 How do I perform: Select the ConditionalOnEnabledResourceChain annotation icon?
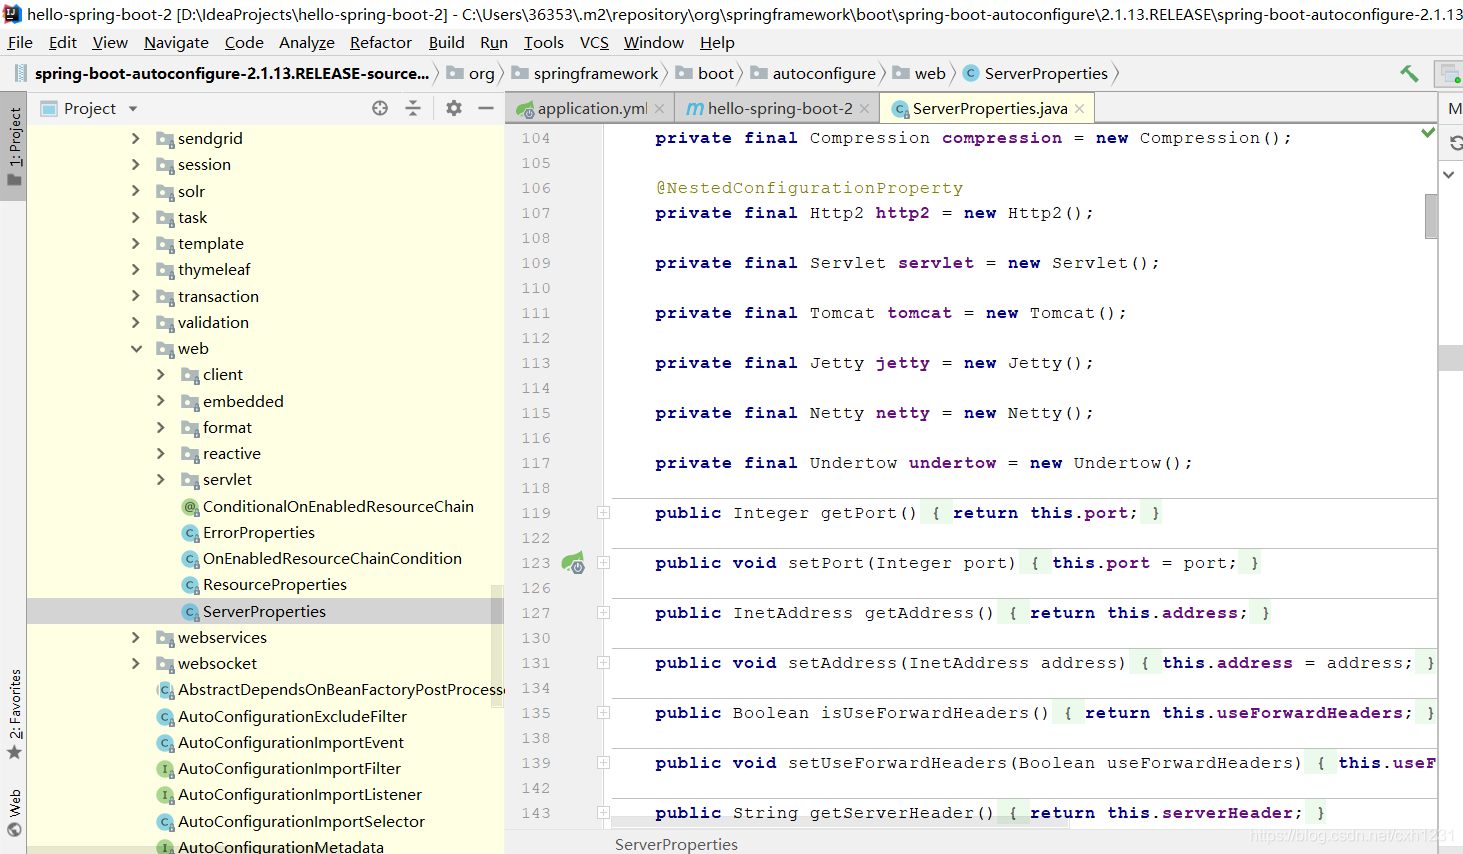190,507
